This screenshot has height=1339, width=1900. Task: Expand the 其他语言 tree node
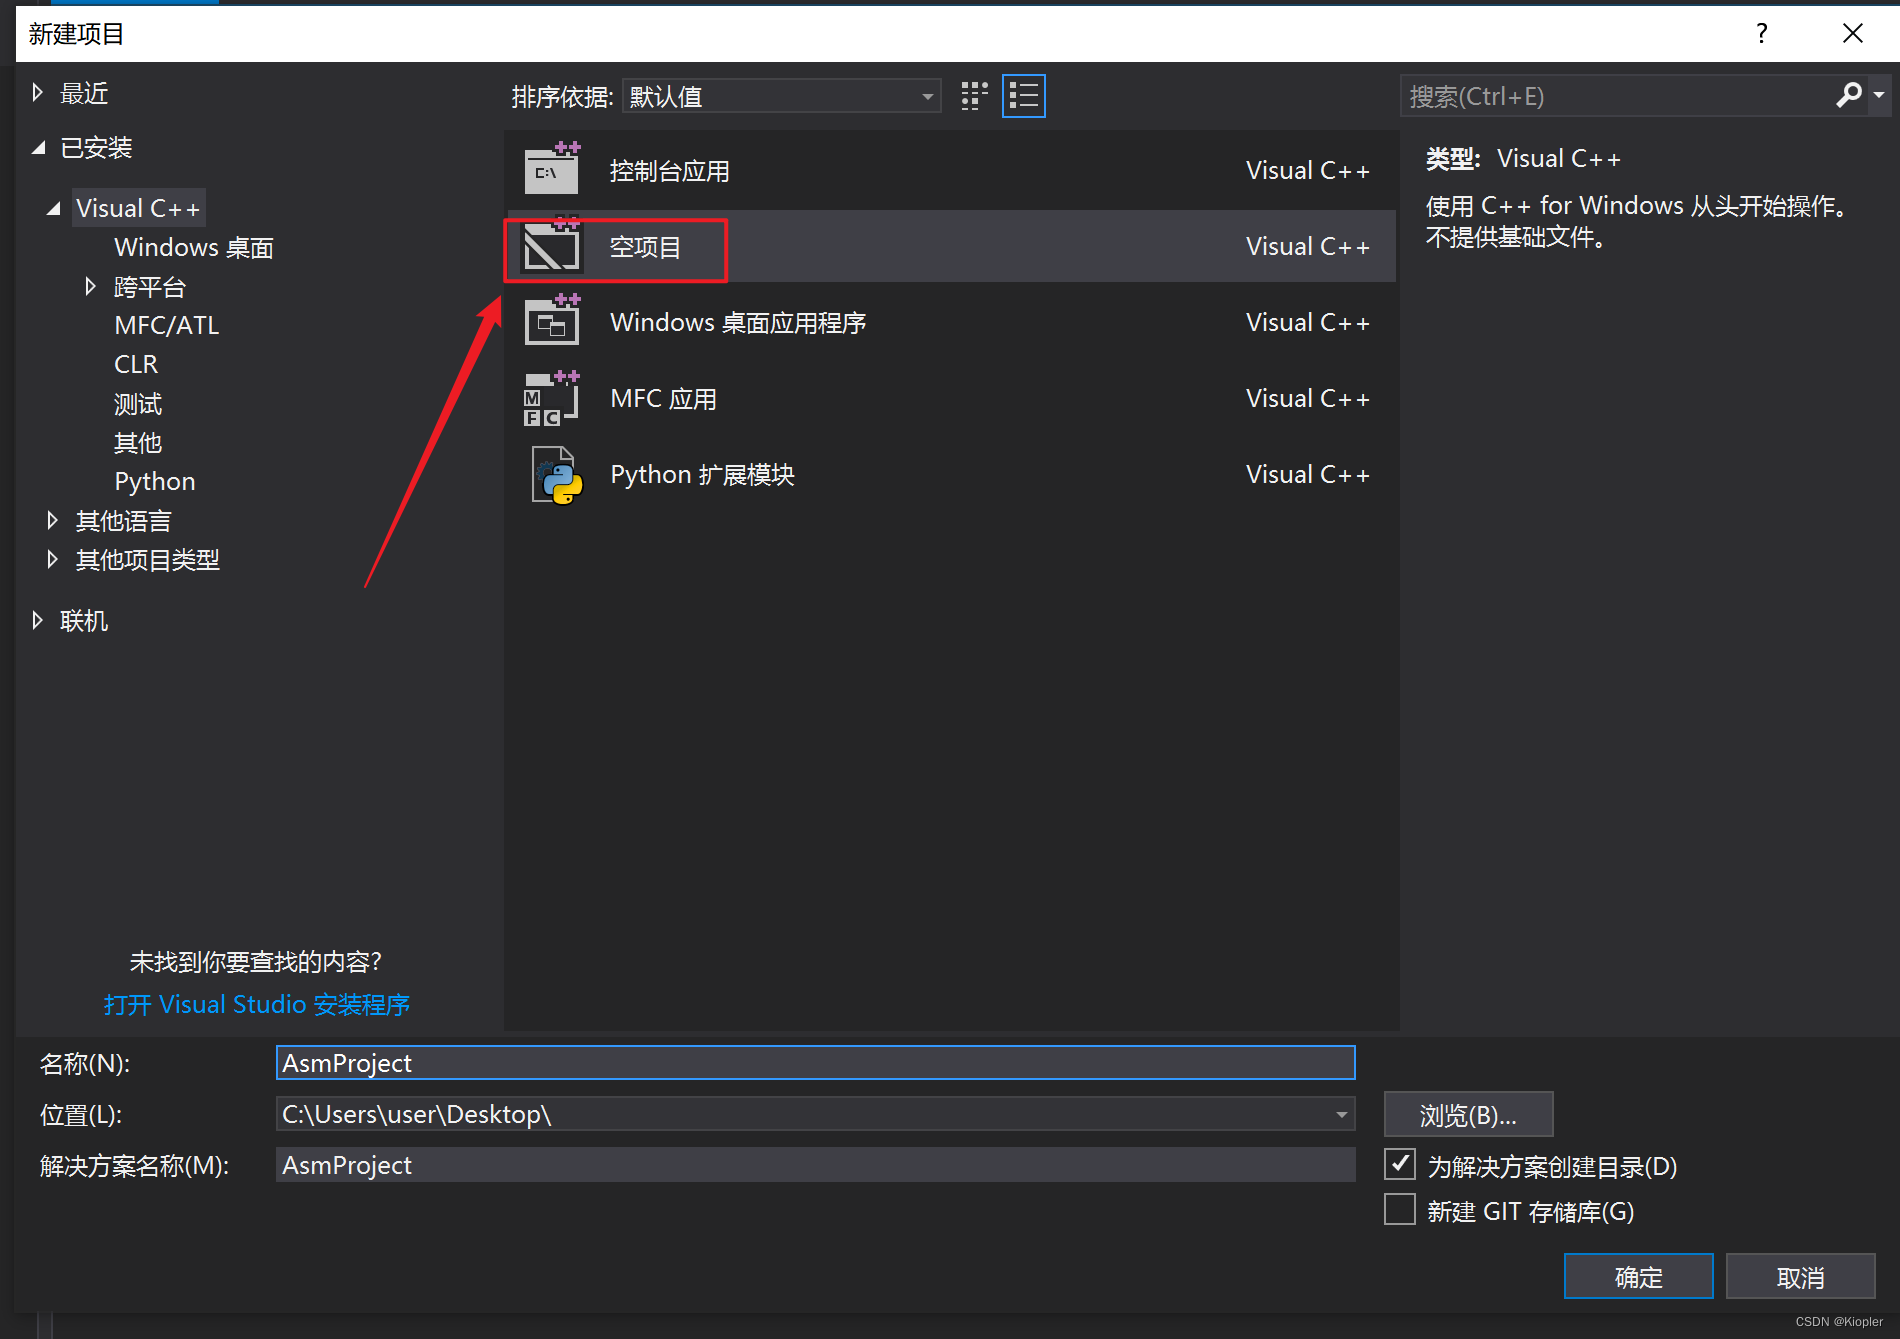tap(52, 520)
